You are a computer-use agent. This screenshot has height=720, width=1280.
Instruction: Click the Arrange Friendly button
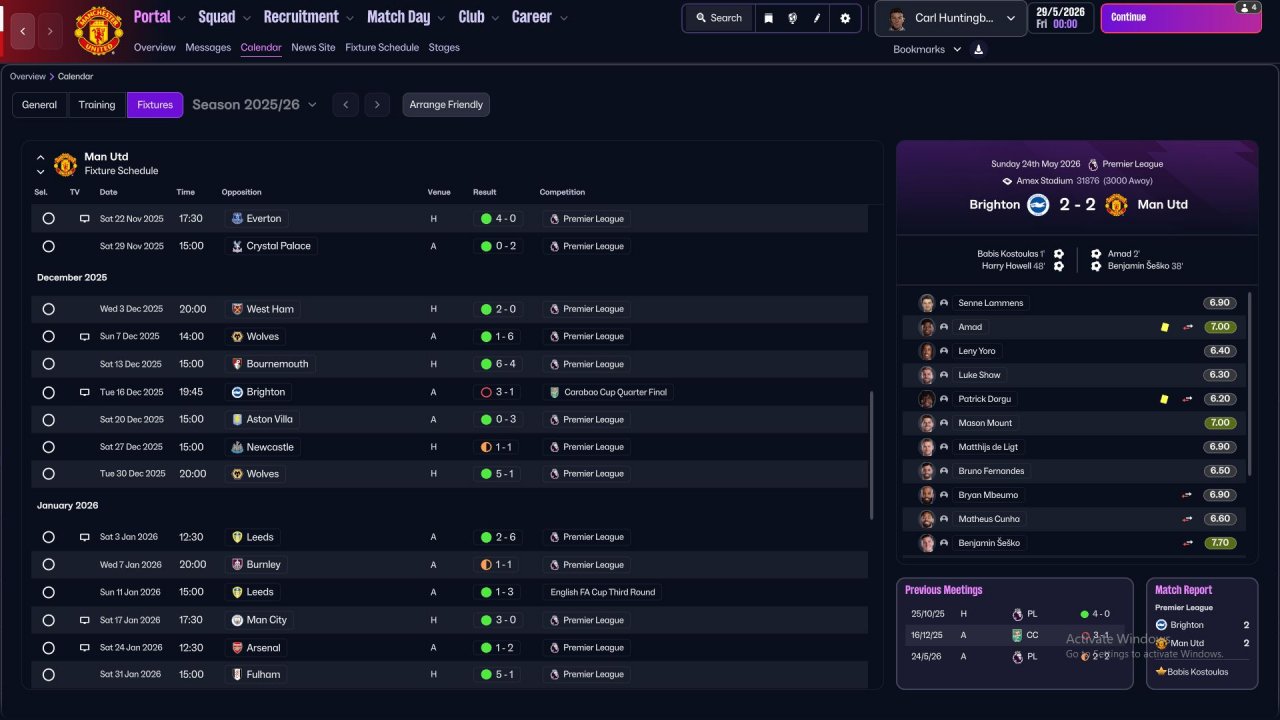click(x=446, y=105)
